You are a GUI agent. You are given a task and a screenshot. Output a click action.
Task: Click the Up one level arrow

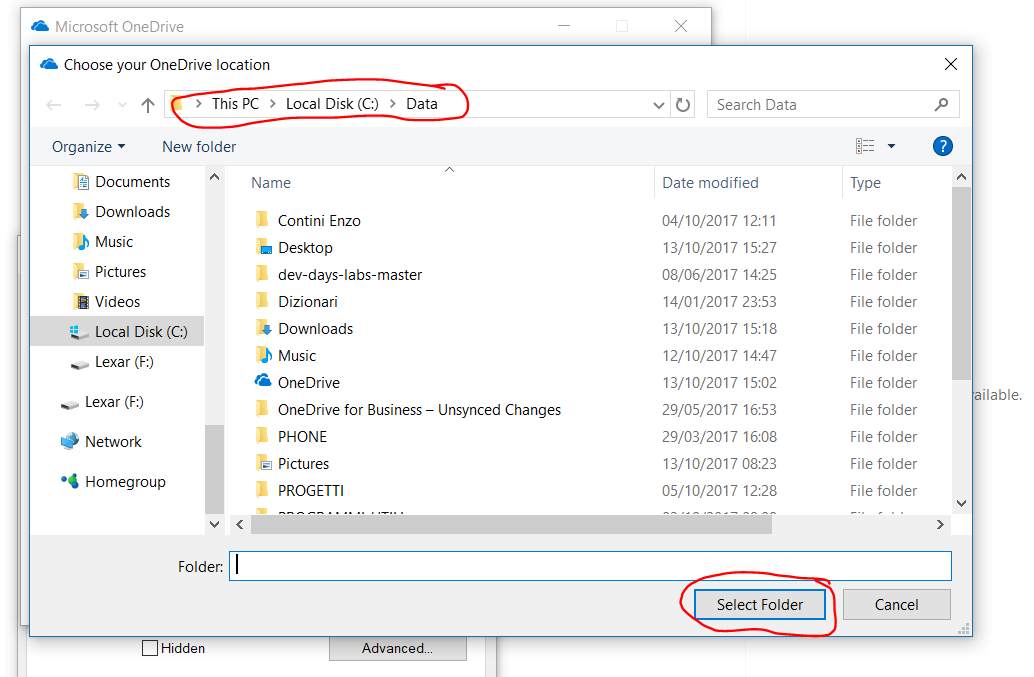[x=148, y=105]
